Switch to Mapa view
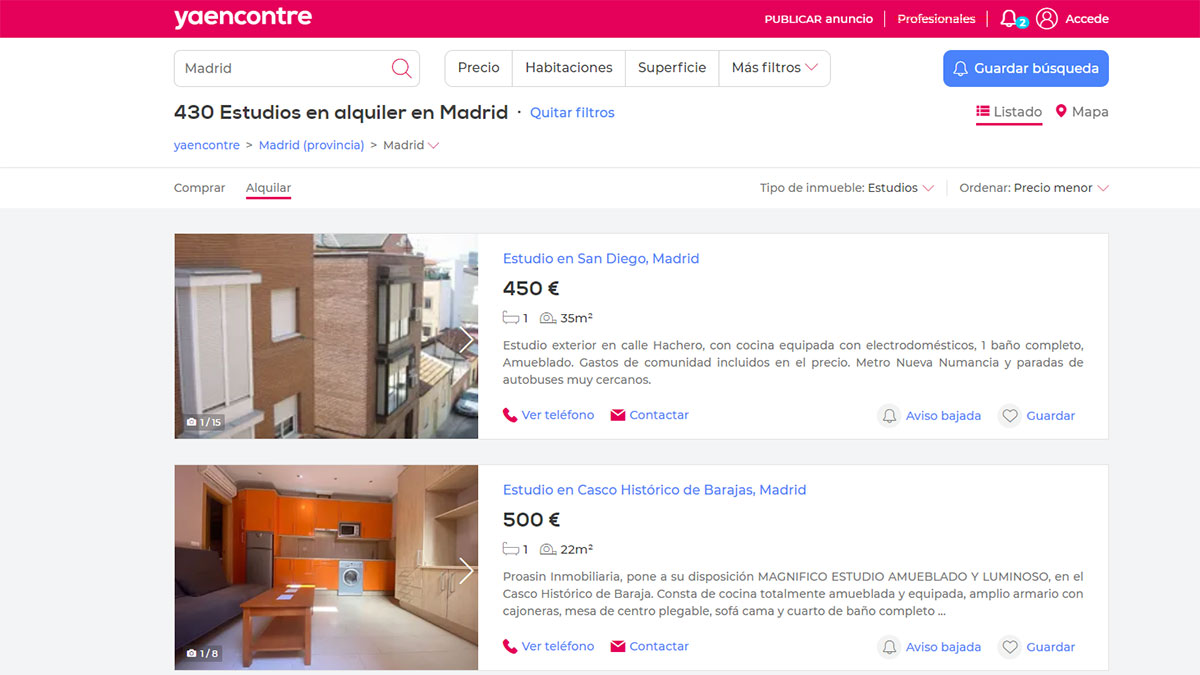Screen dimensions: 1200x675 pyautogui.click(x=1082, y=112)
